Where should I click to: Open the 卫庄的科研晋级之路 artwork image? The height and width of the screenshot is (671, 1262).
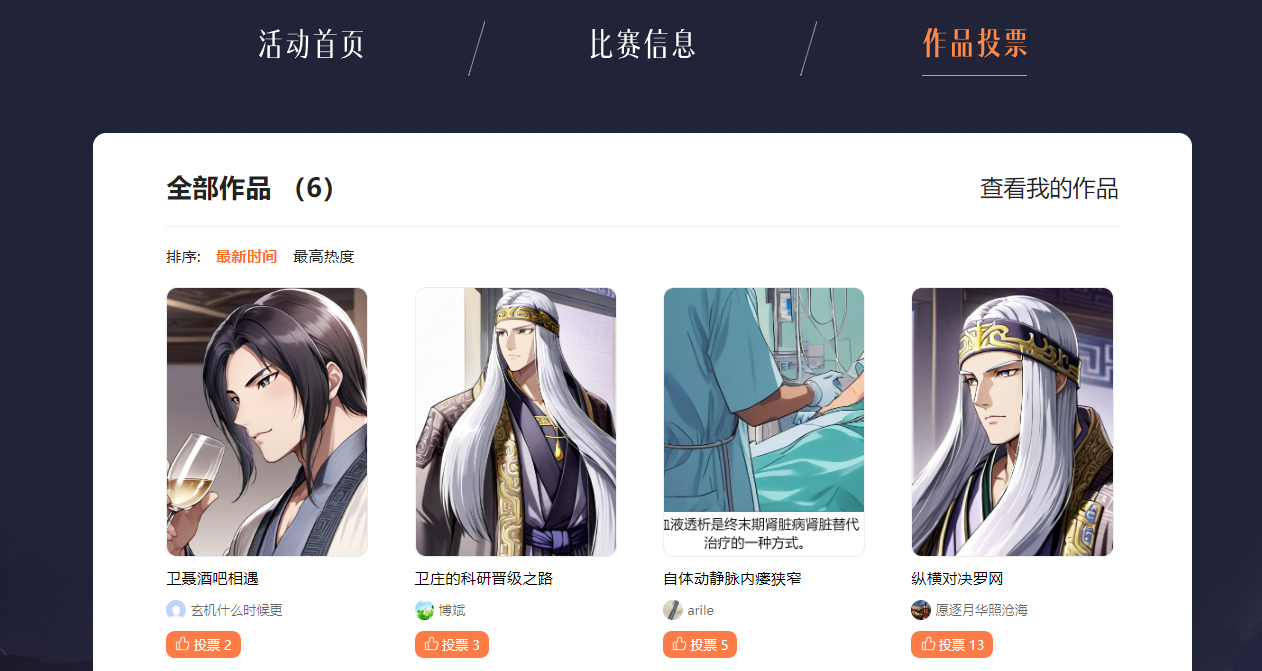(516, 422)
